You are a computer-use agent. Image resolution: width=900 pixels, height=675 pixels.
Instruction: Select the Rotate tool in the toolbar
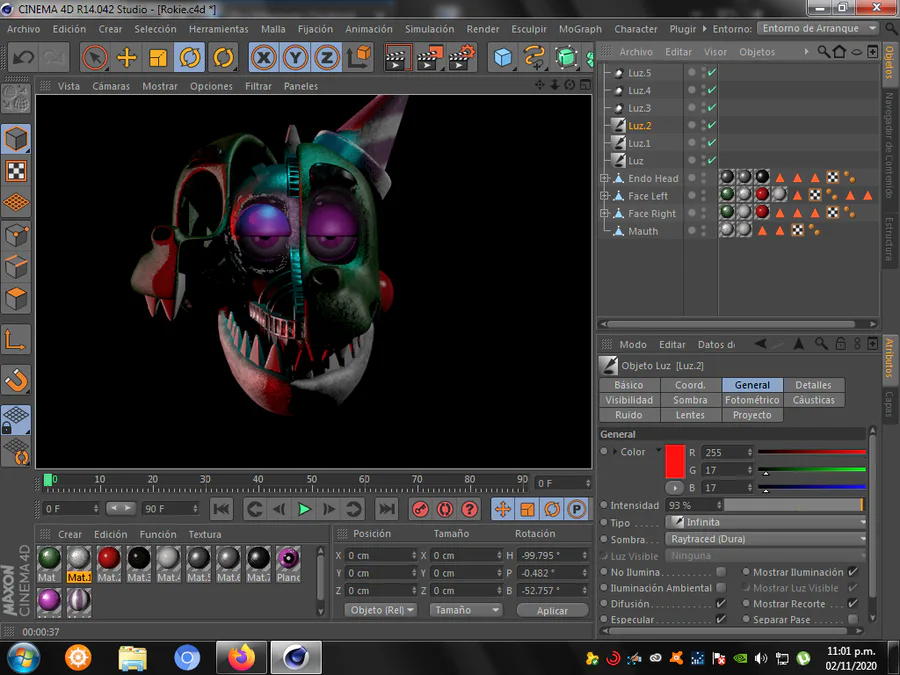click(x=190, y=58)
